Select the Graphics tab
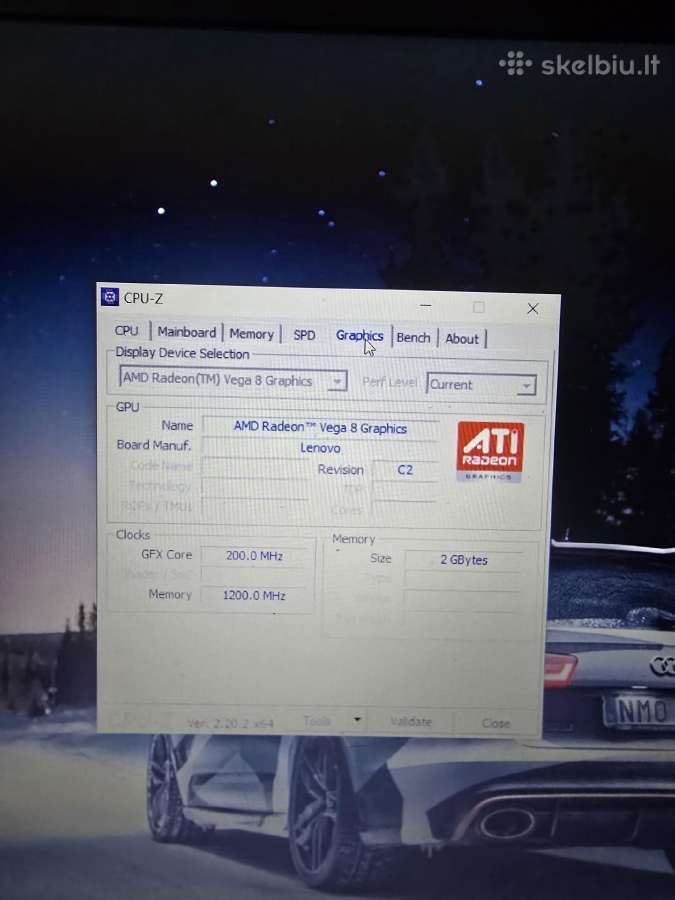675x900 pixels. tap(359, 336)
